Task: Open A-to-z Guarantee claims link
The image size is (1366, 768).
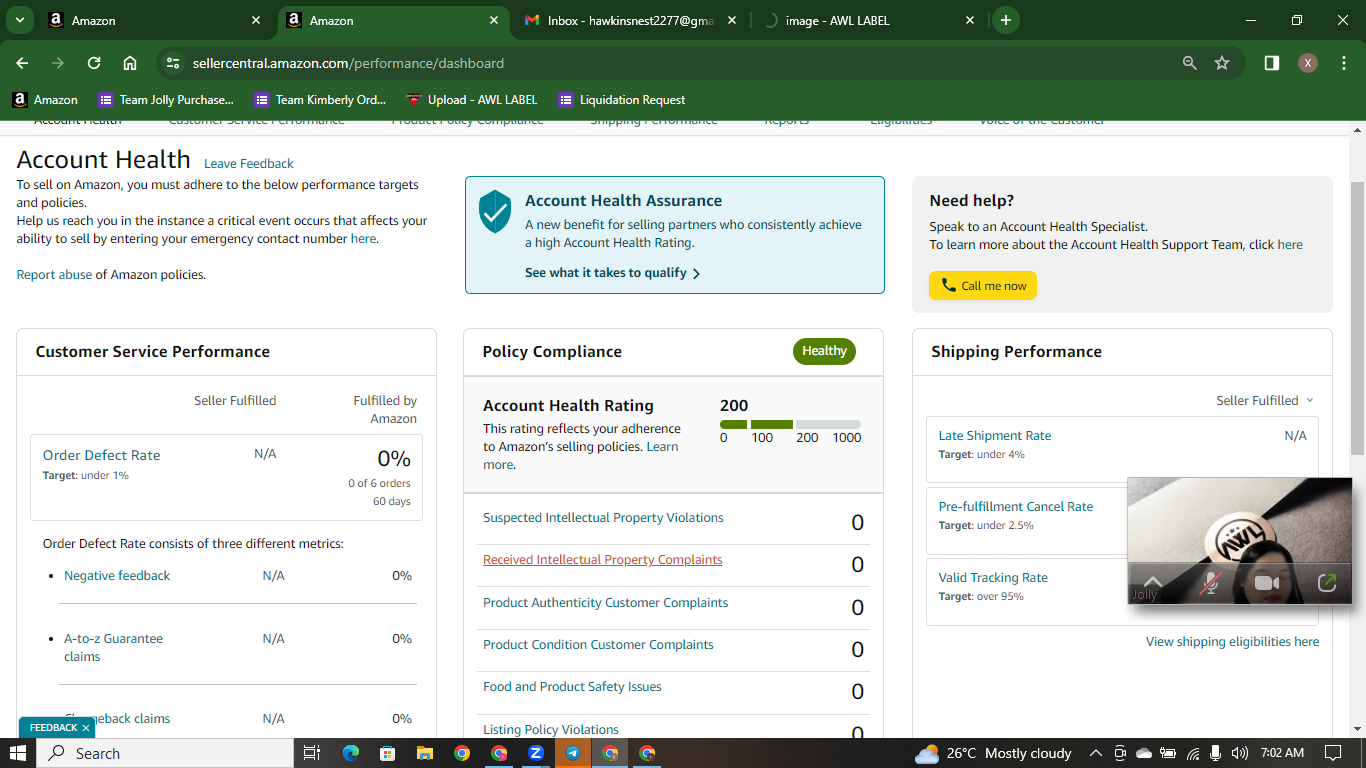Action: click(113, 648)
